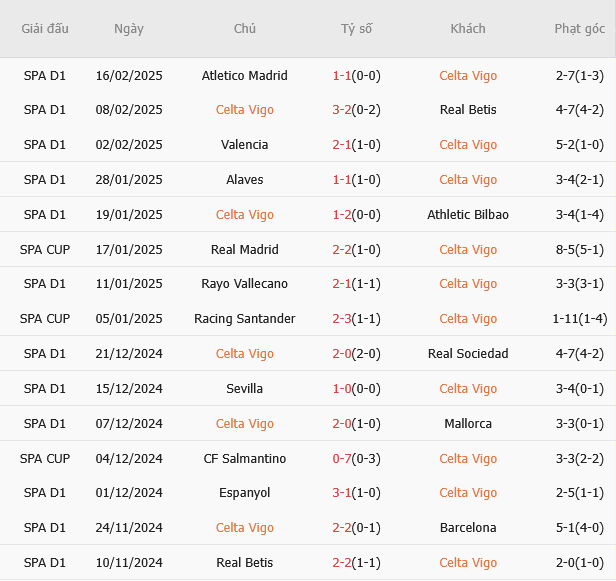Open Racing Santander team link
Viewport: 616px width, 581px height.
(x=244, y=319)
